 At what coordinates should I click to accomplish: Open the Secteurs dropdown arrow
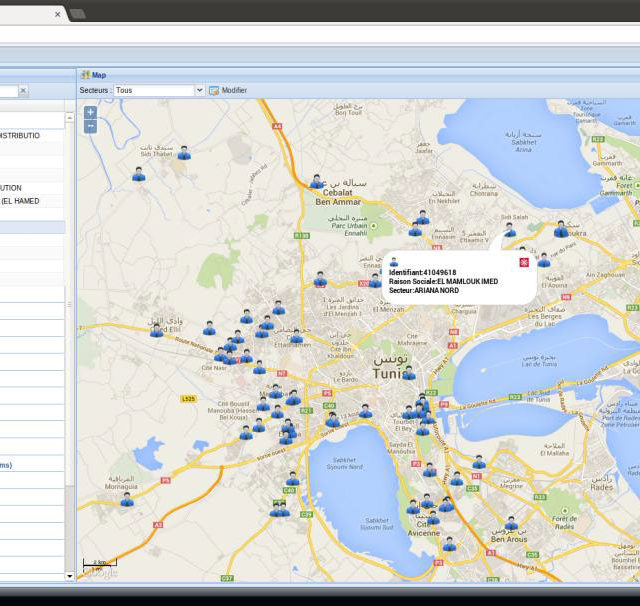pos(199,90)
